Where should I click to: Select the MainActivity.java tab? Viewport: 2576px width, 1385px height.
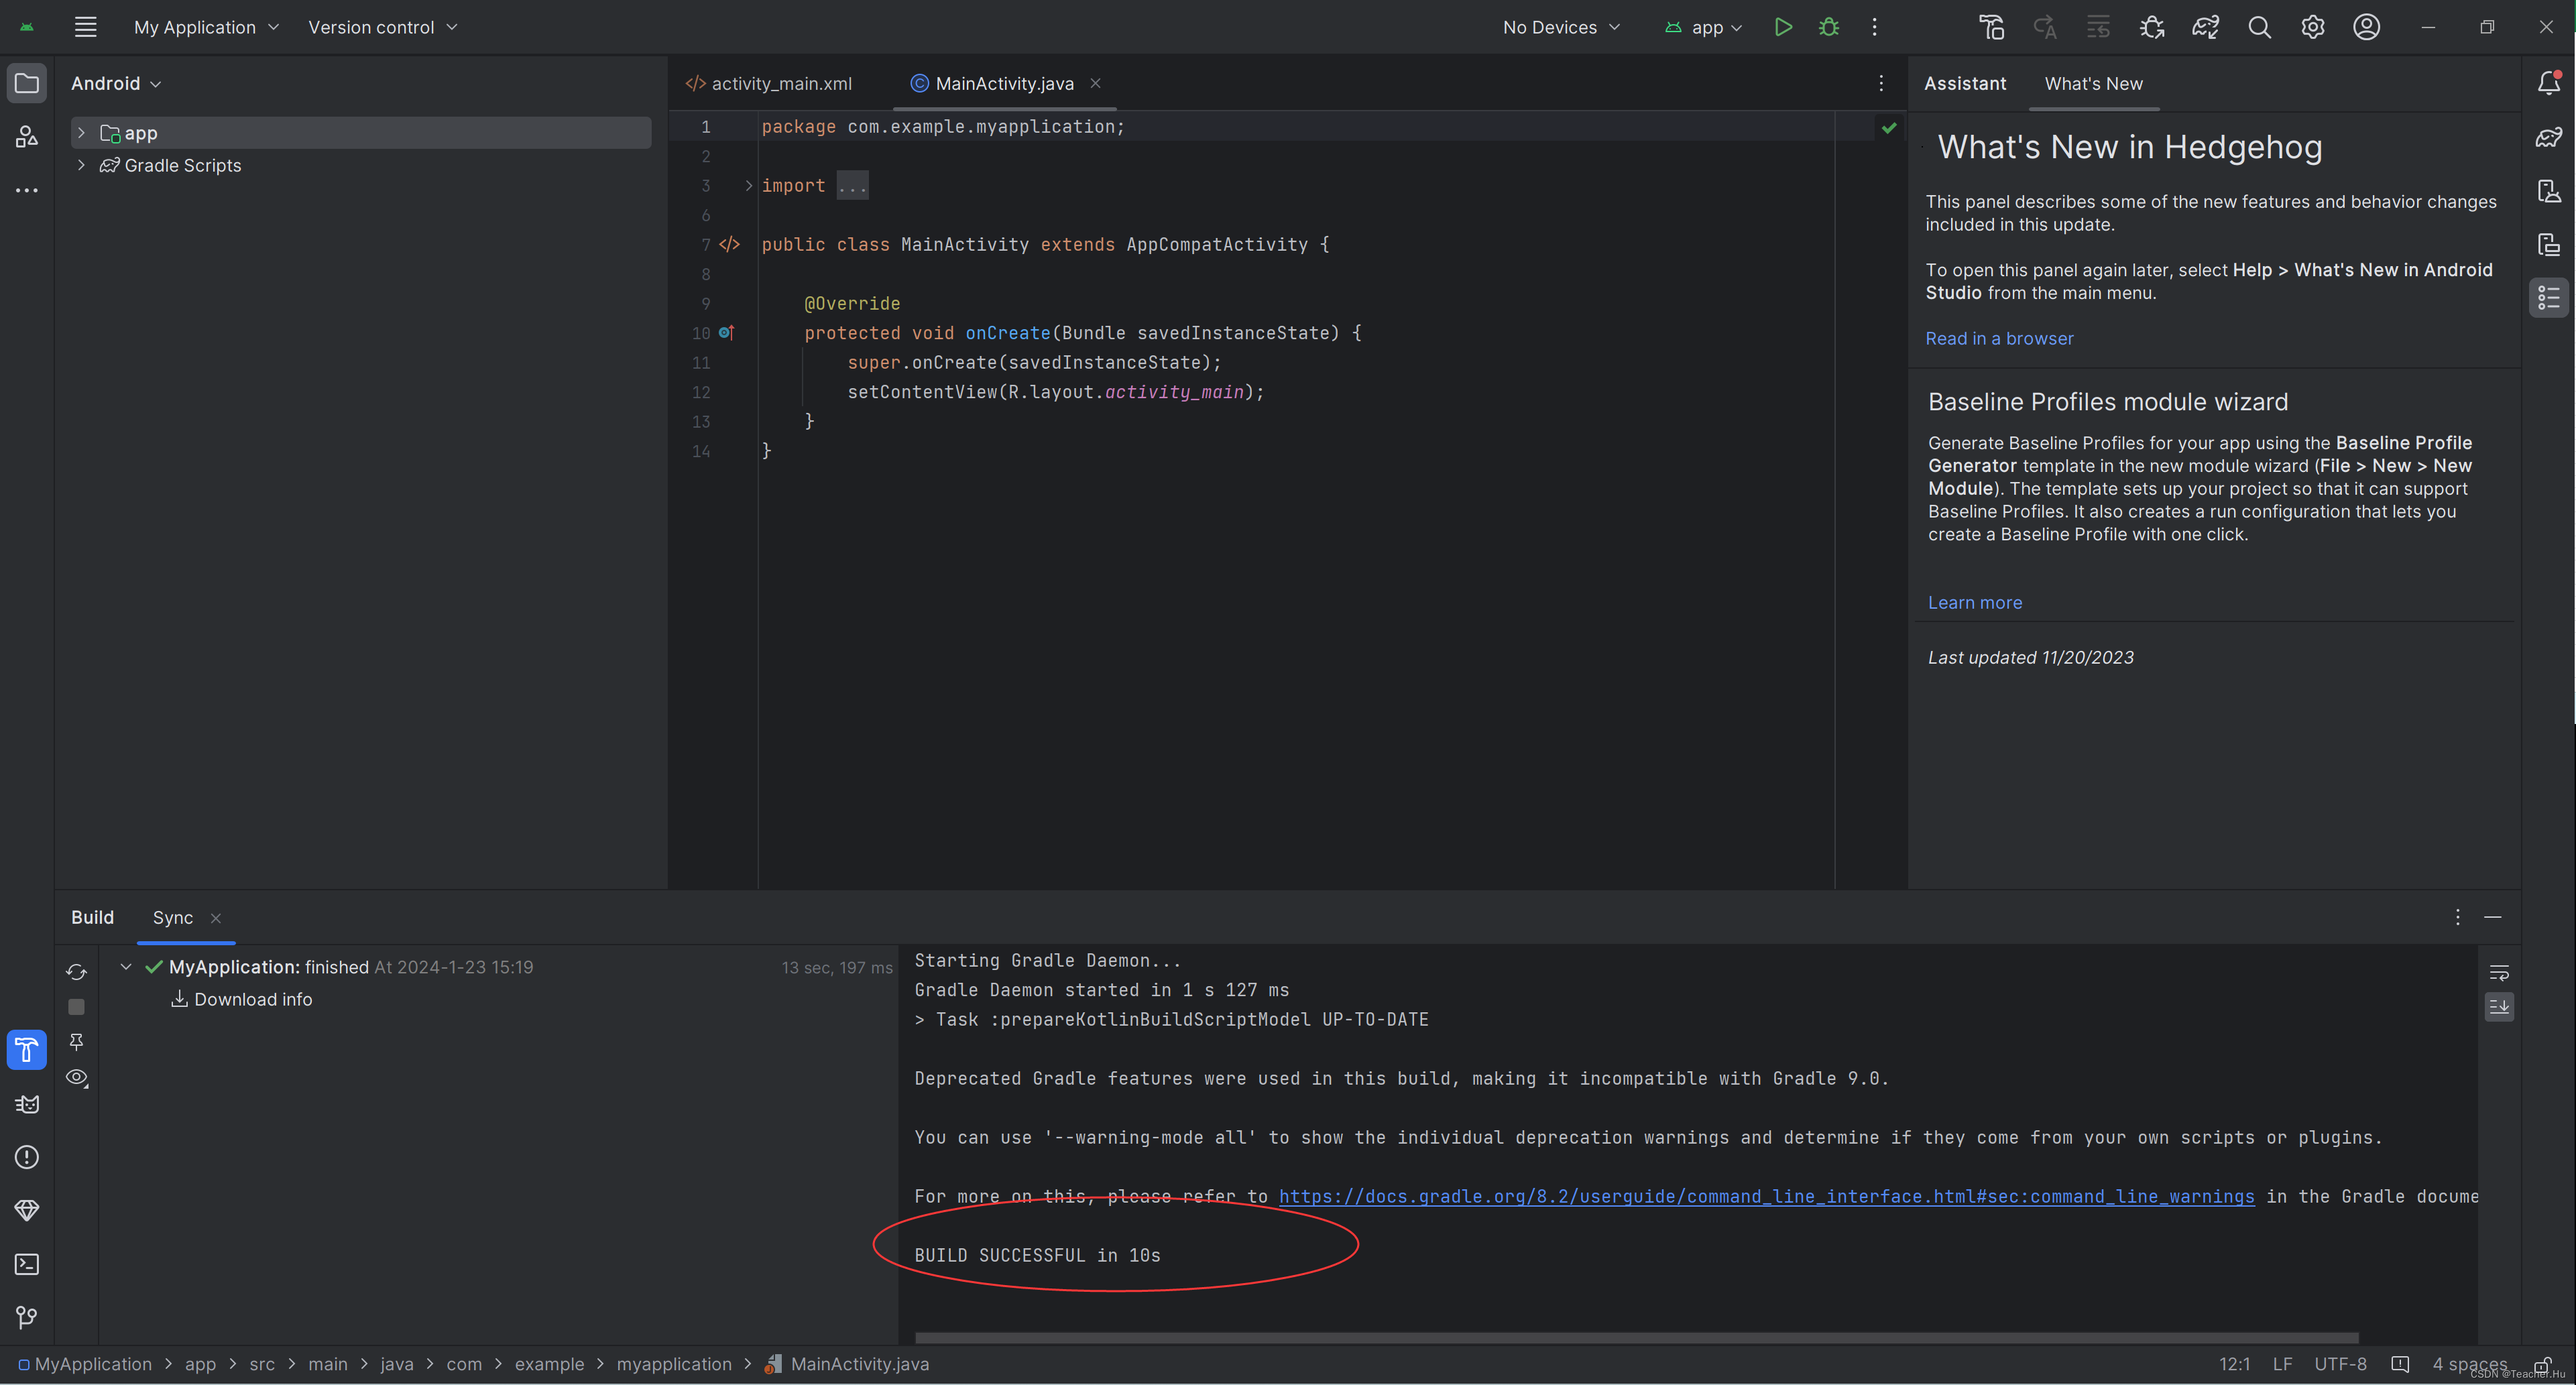tap(1004, 83)
